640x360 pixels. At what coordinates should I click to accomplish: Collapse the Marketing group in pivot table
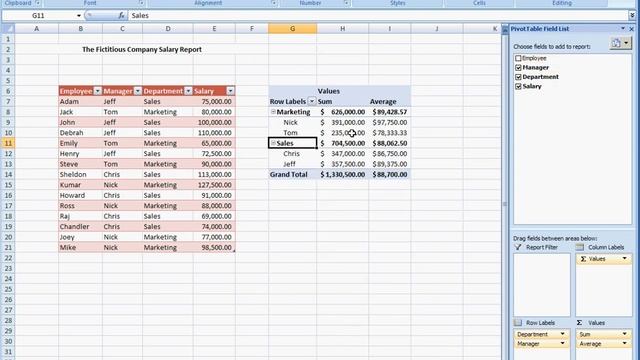tap(273, 111)
